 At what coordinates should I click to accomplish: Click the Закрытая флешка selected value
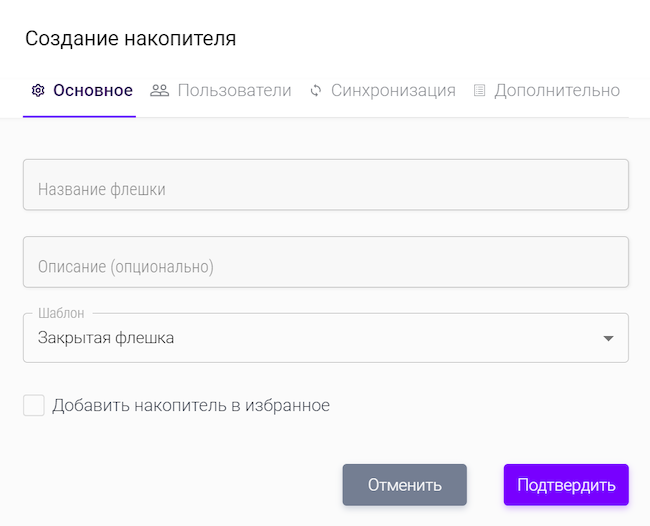click(106, 338)
